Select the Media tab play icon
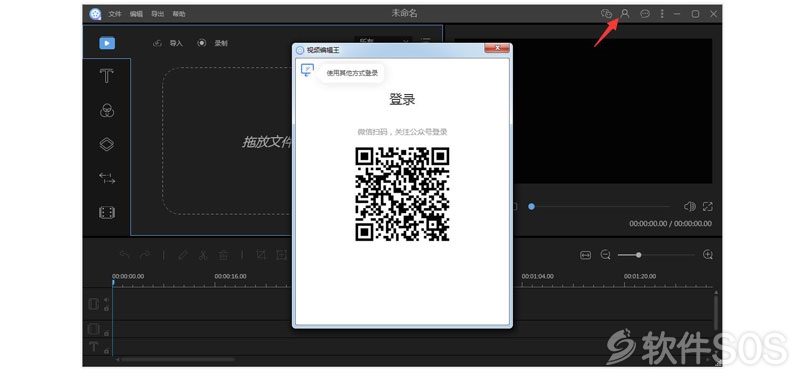Image resolution: width=800 pixels, height=374 pixels. pos(107,43)
